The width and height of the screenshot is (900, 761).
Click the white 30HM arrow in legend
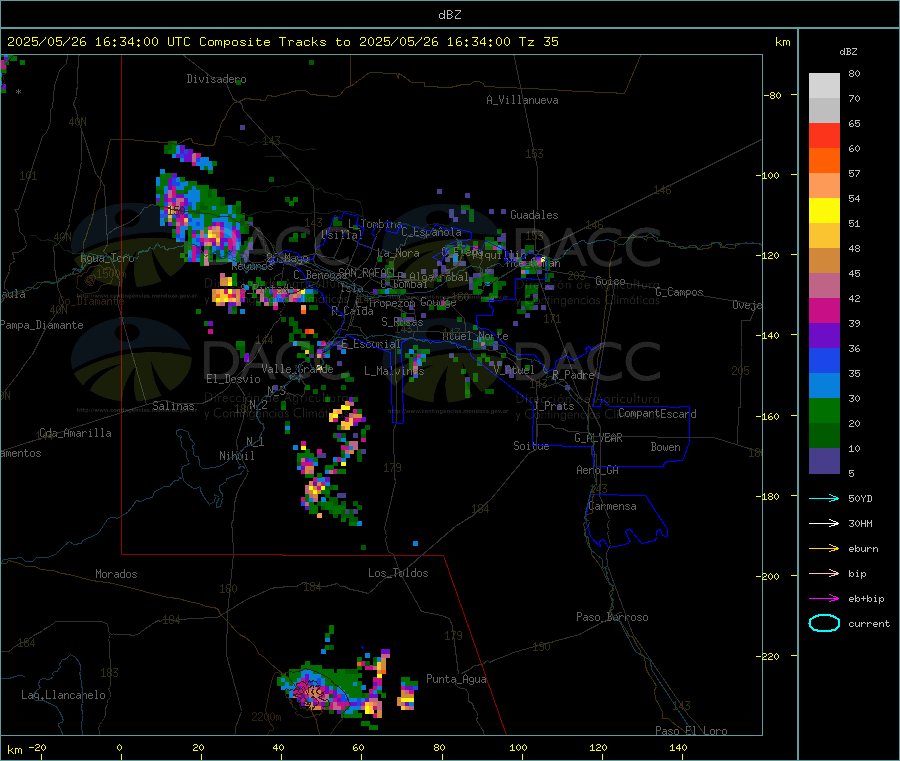(x=824, y=523)
